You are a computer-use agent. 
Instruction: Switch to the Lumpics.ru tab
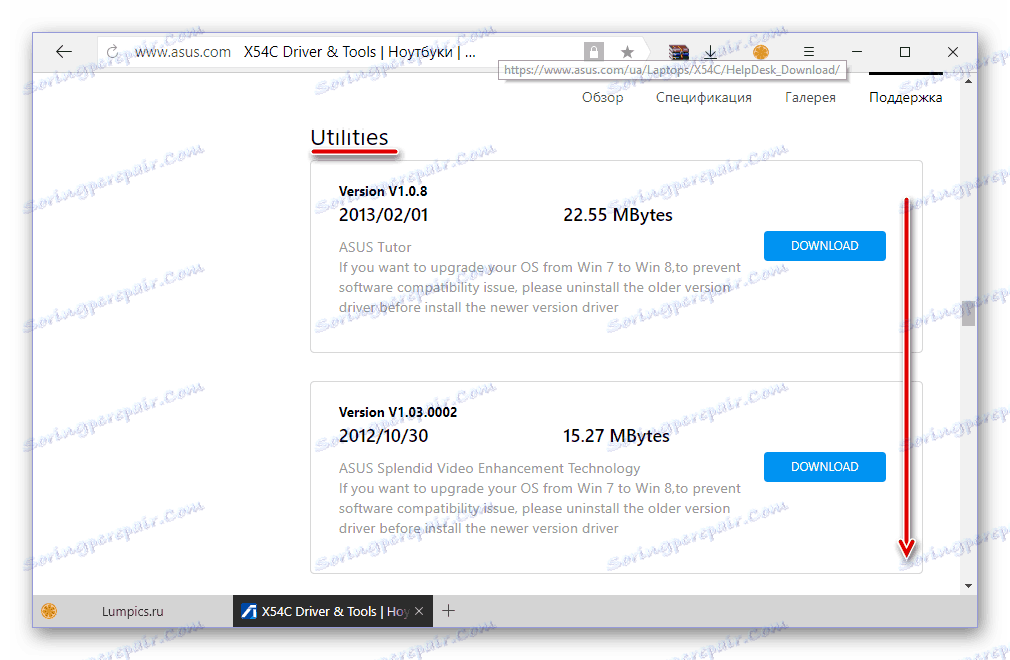click(133, 611)
